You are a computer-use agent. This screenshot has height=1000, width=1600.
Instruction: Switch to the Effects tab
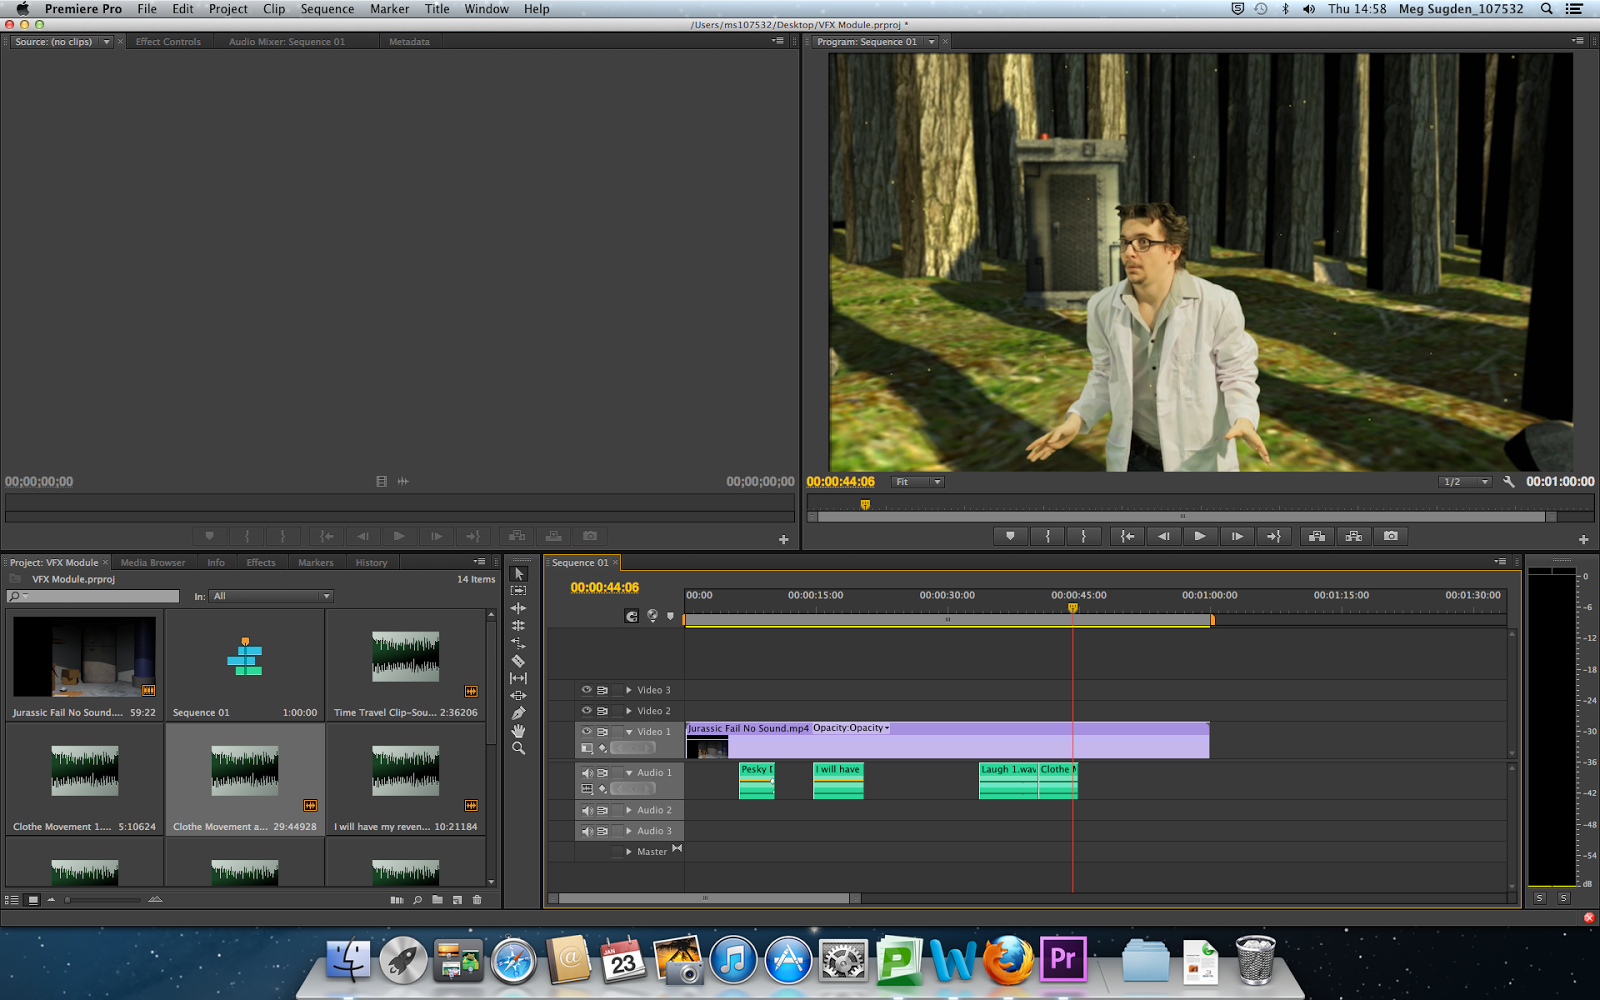click(x=261, y=563)
